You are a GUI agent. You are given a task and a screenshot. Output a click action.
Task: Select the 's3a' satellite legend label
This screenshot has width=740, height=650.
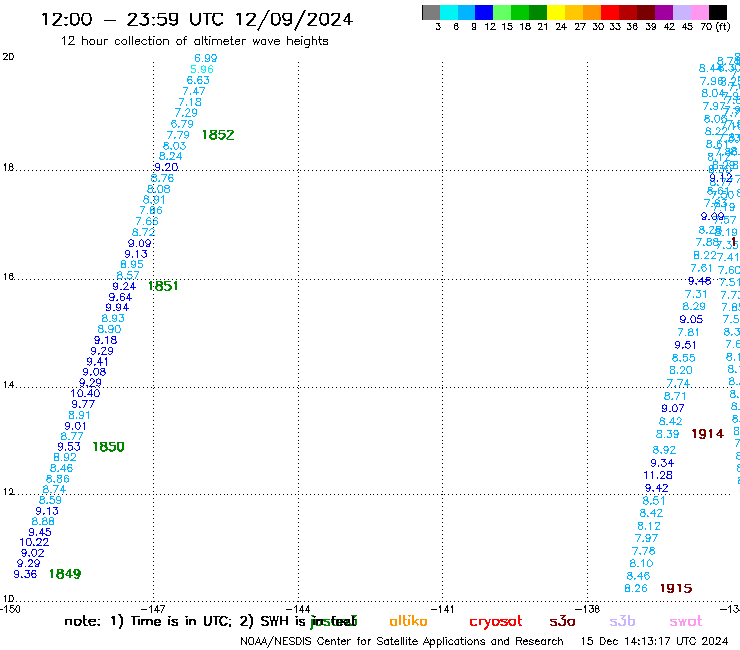coord(562,622)
